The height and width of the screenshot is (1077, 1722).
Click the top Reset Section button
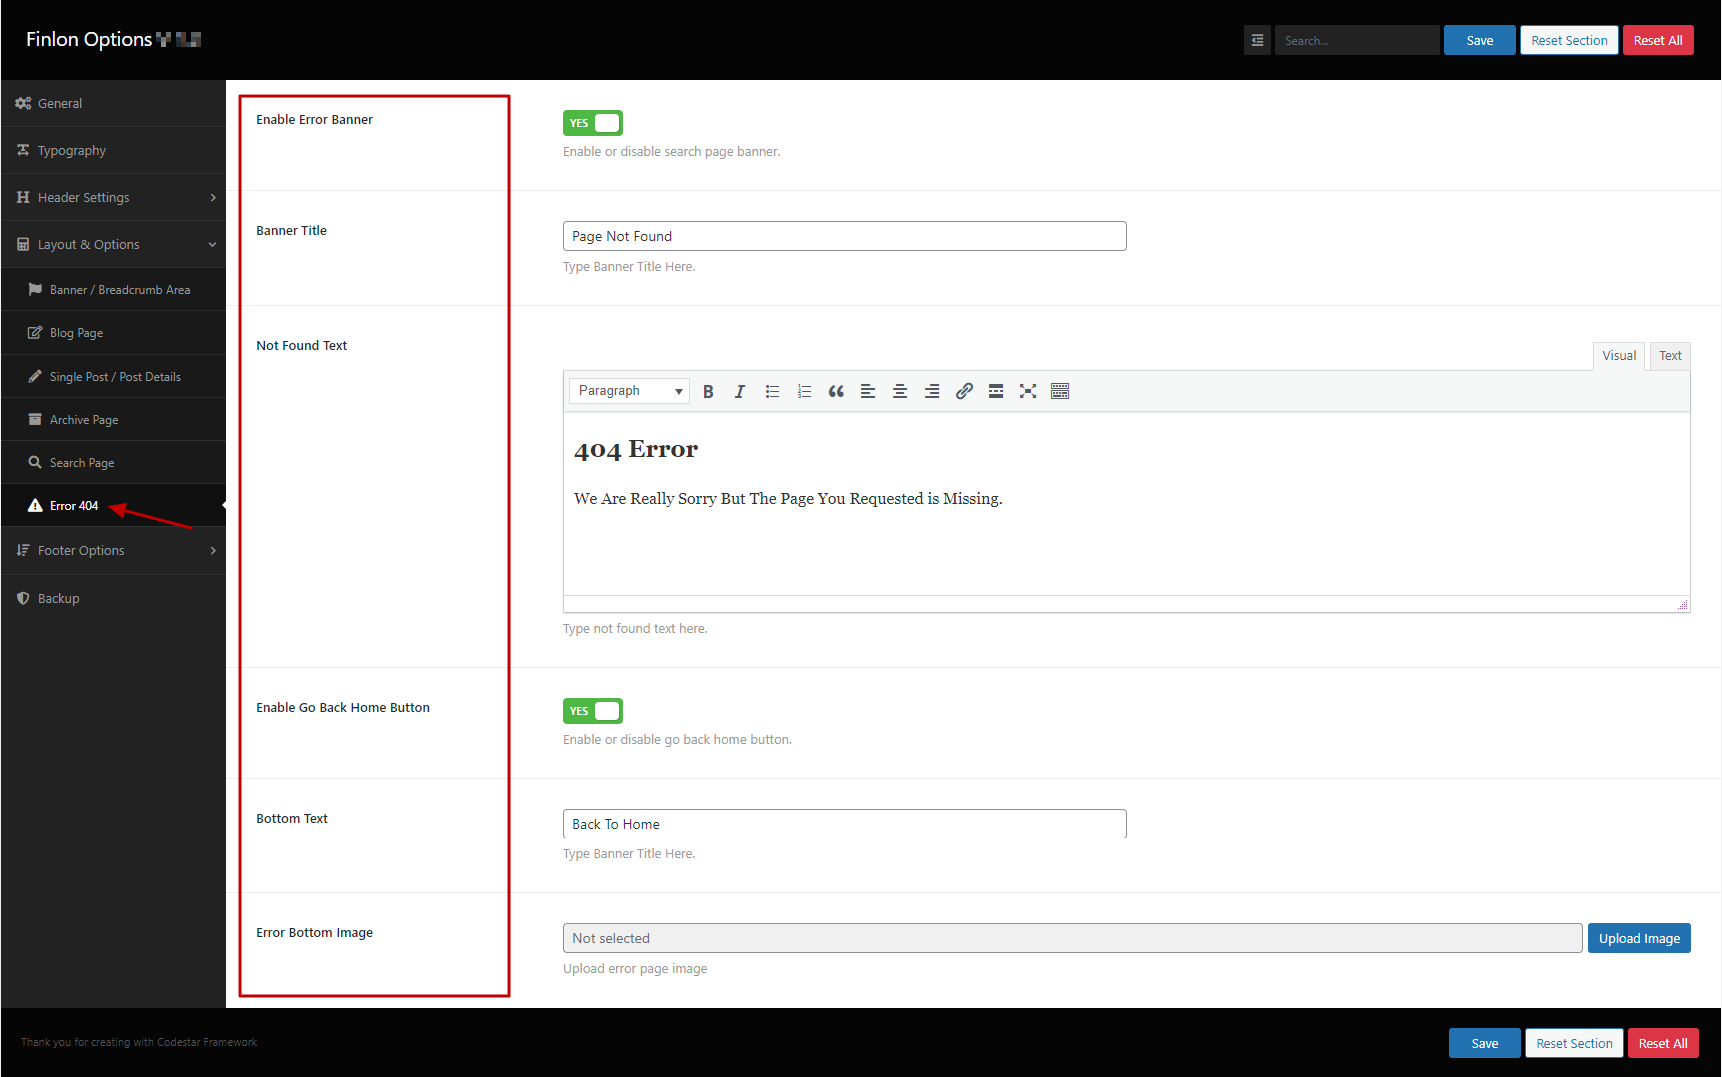point(1569,41)
